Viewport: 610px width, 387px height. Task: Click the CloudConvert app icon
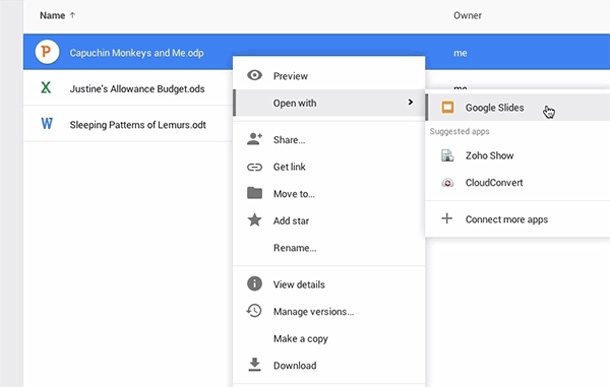pos(447,182)
